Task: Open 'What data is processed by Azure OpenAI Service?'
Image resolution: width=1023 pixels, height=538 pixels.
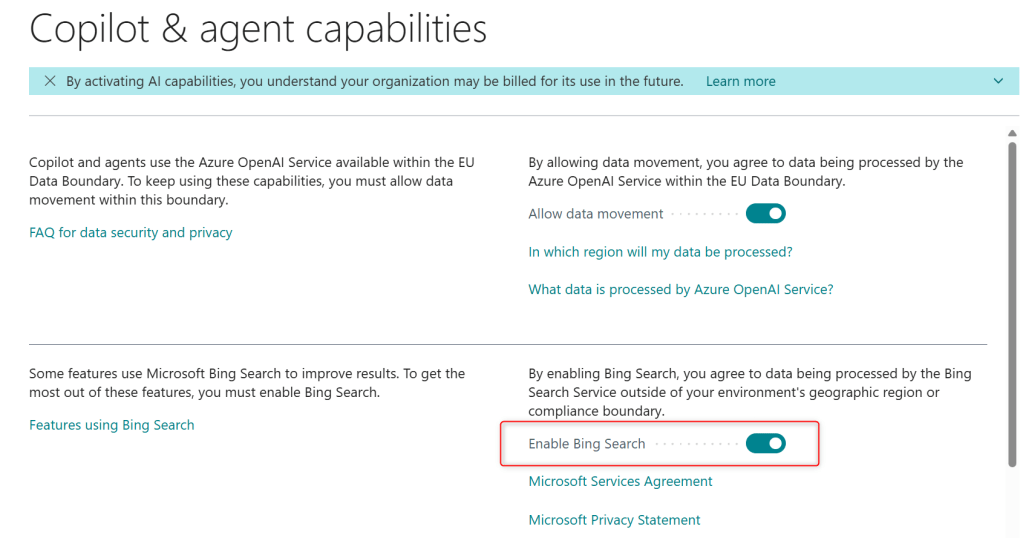Action: coord(680,289)
